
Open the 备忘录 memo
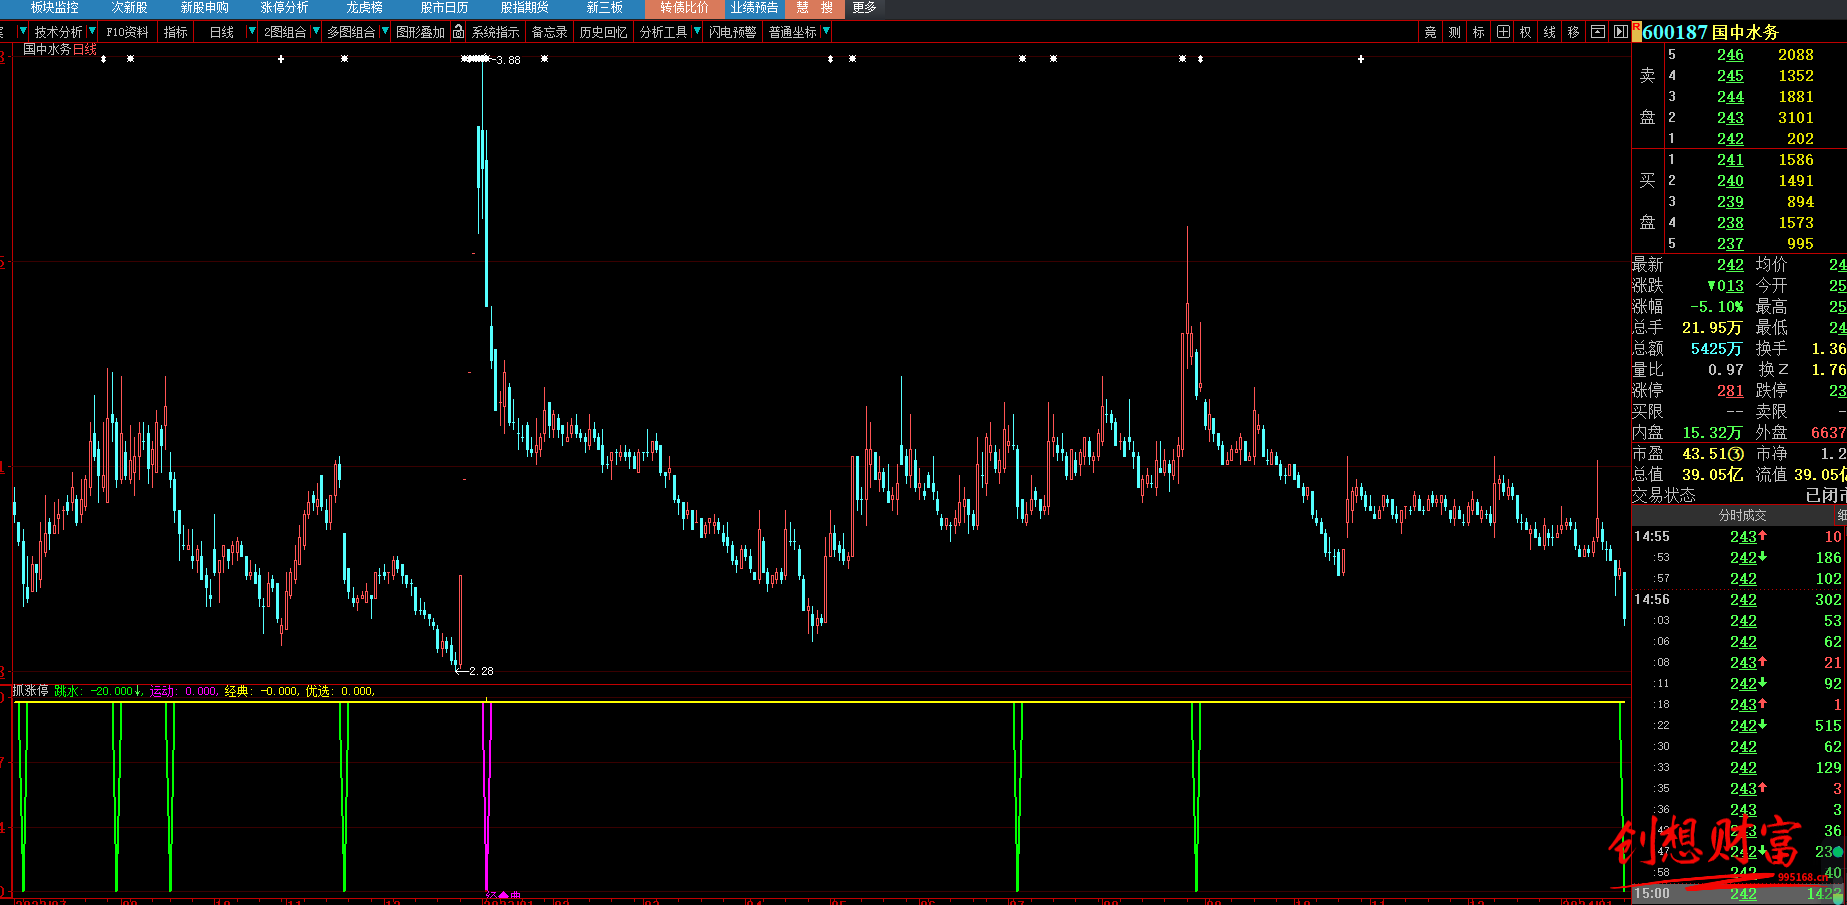tap(549, 32)
